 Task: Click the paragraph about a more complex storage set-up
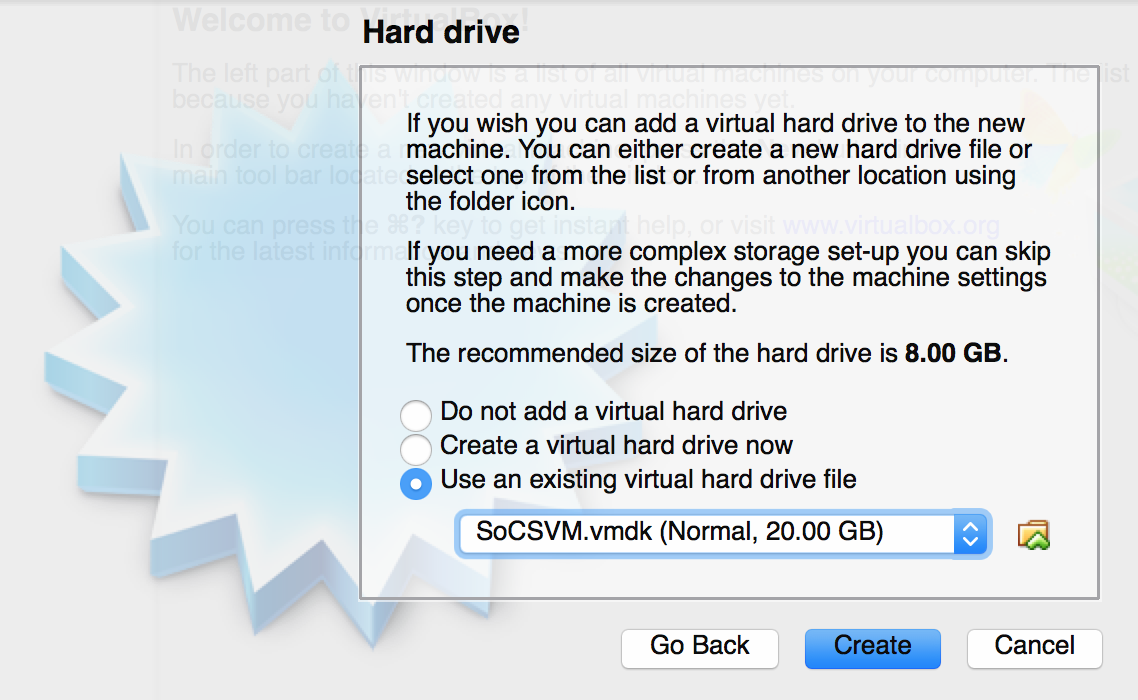(727, 277)
